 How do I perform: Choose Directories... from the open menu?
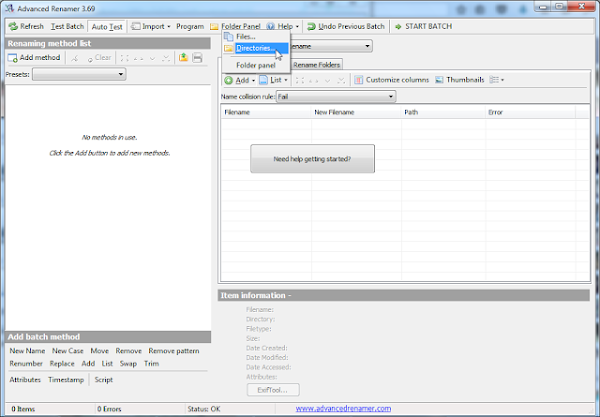coord(256,48)
